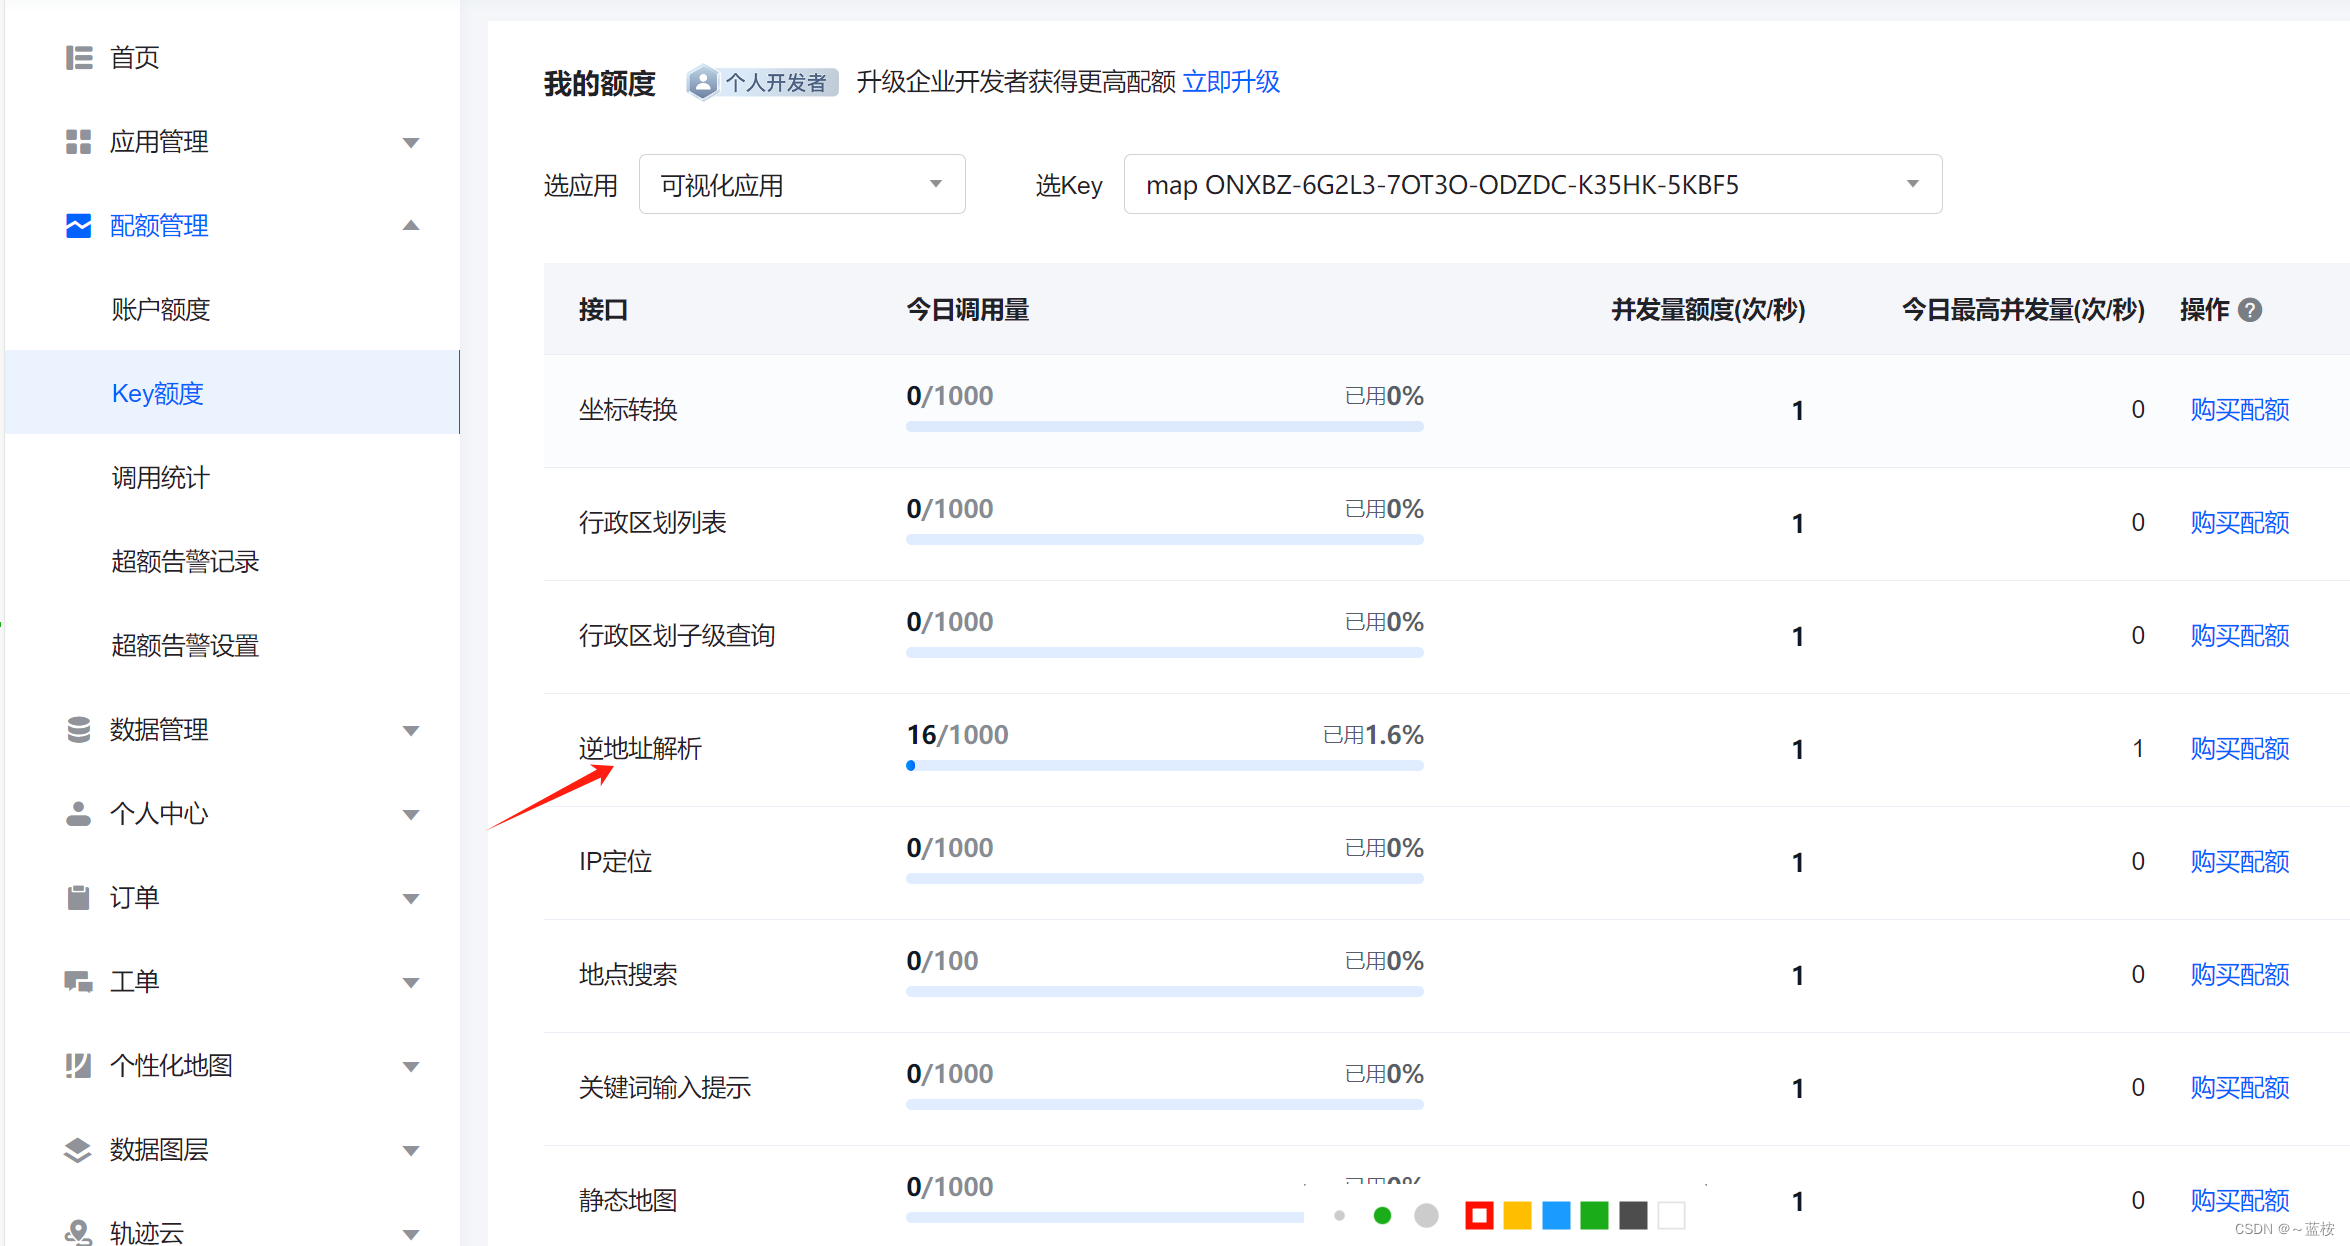Click the 已用1.6% usage text
Screen dimensions: 2350x1246
[1373, 735]
